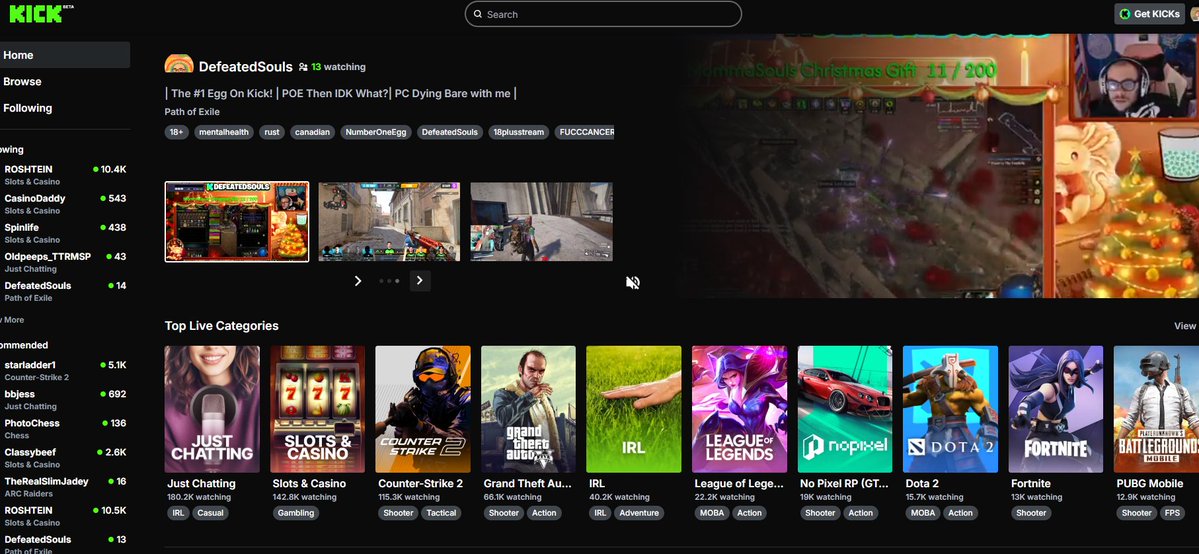Viewport: 1199px width, 554px height.
Task: Select the mentalhealth tag
Action: click(x=224, y=132)
